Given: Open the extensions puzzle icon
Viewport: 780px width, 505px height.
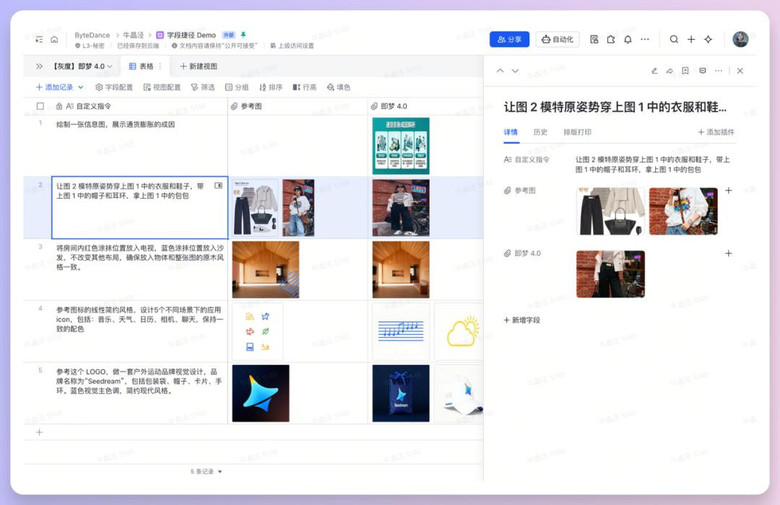Looking at the screenshot, I should point(611,39).
